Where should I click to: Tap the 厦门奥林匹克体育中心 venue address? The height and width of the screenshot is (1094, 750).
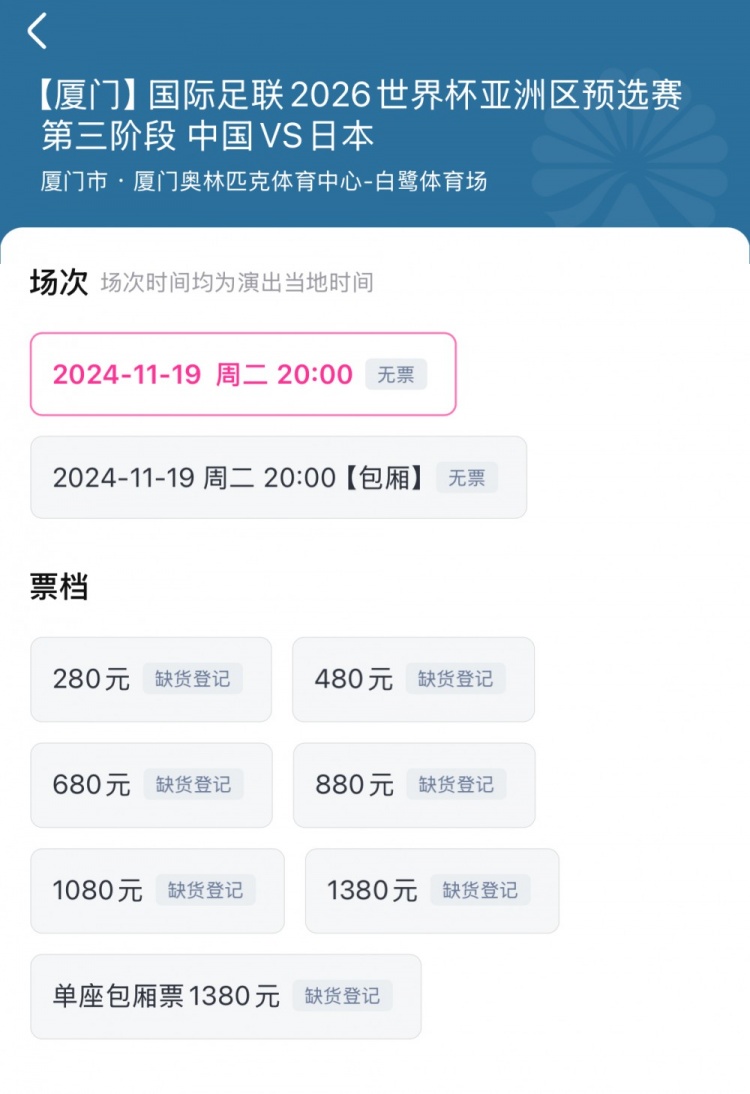pos(264,182)
